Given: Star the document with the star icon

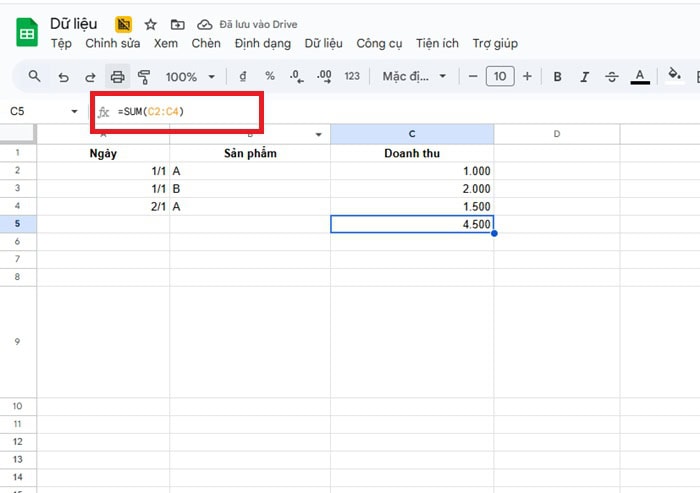Looking at the screenshot, I should point(150,24).
